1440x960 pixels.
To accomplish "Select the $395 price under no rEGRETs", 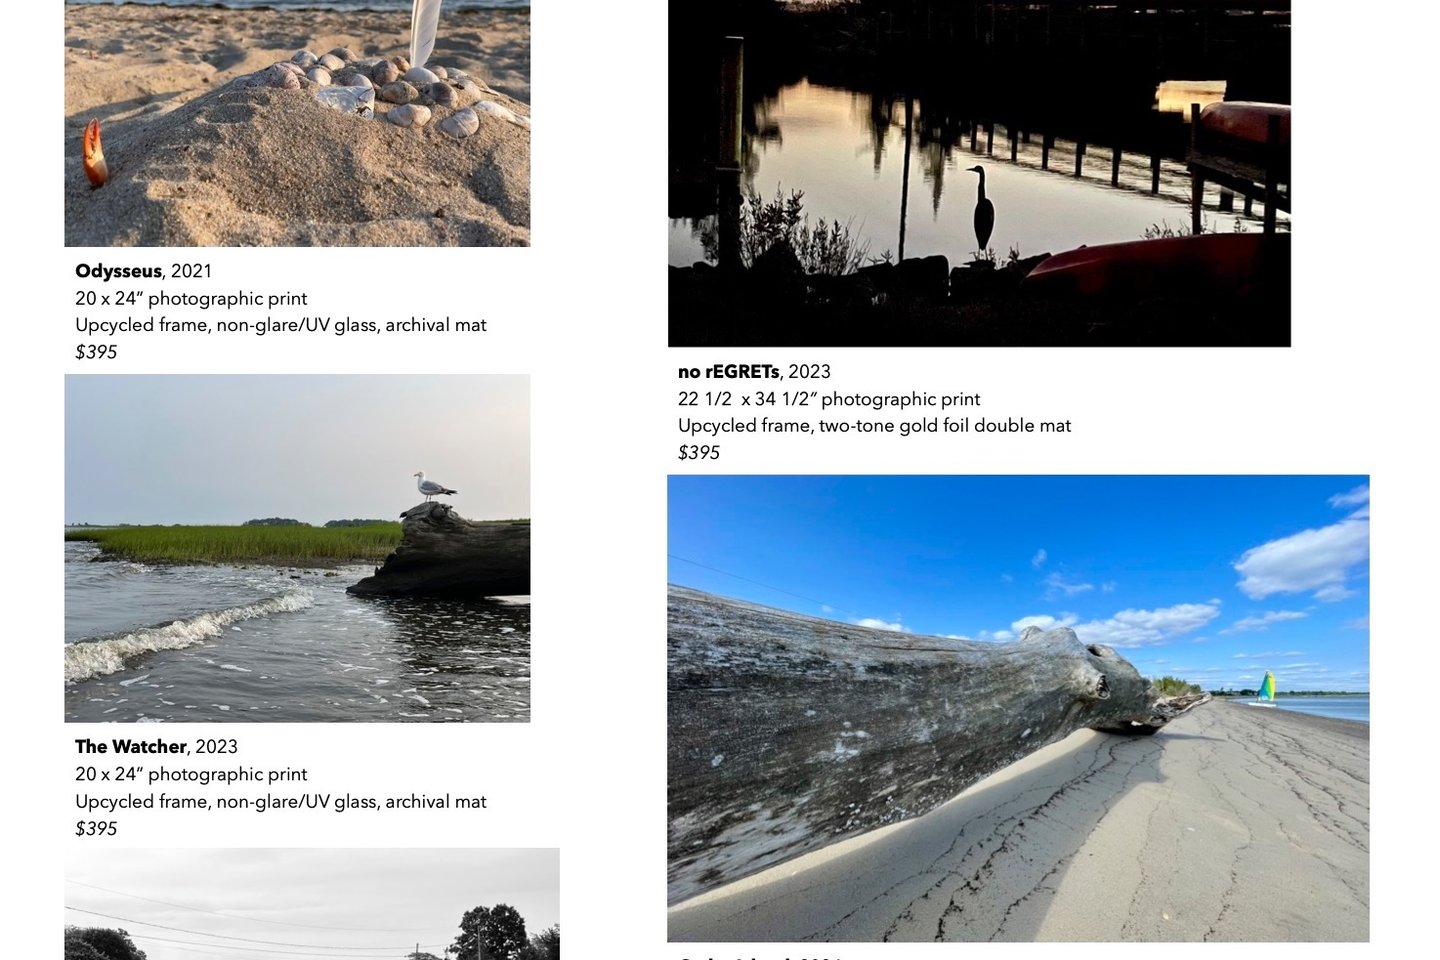I will (x=699, y=453).
